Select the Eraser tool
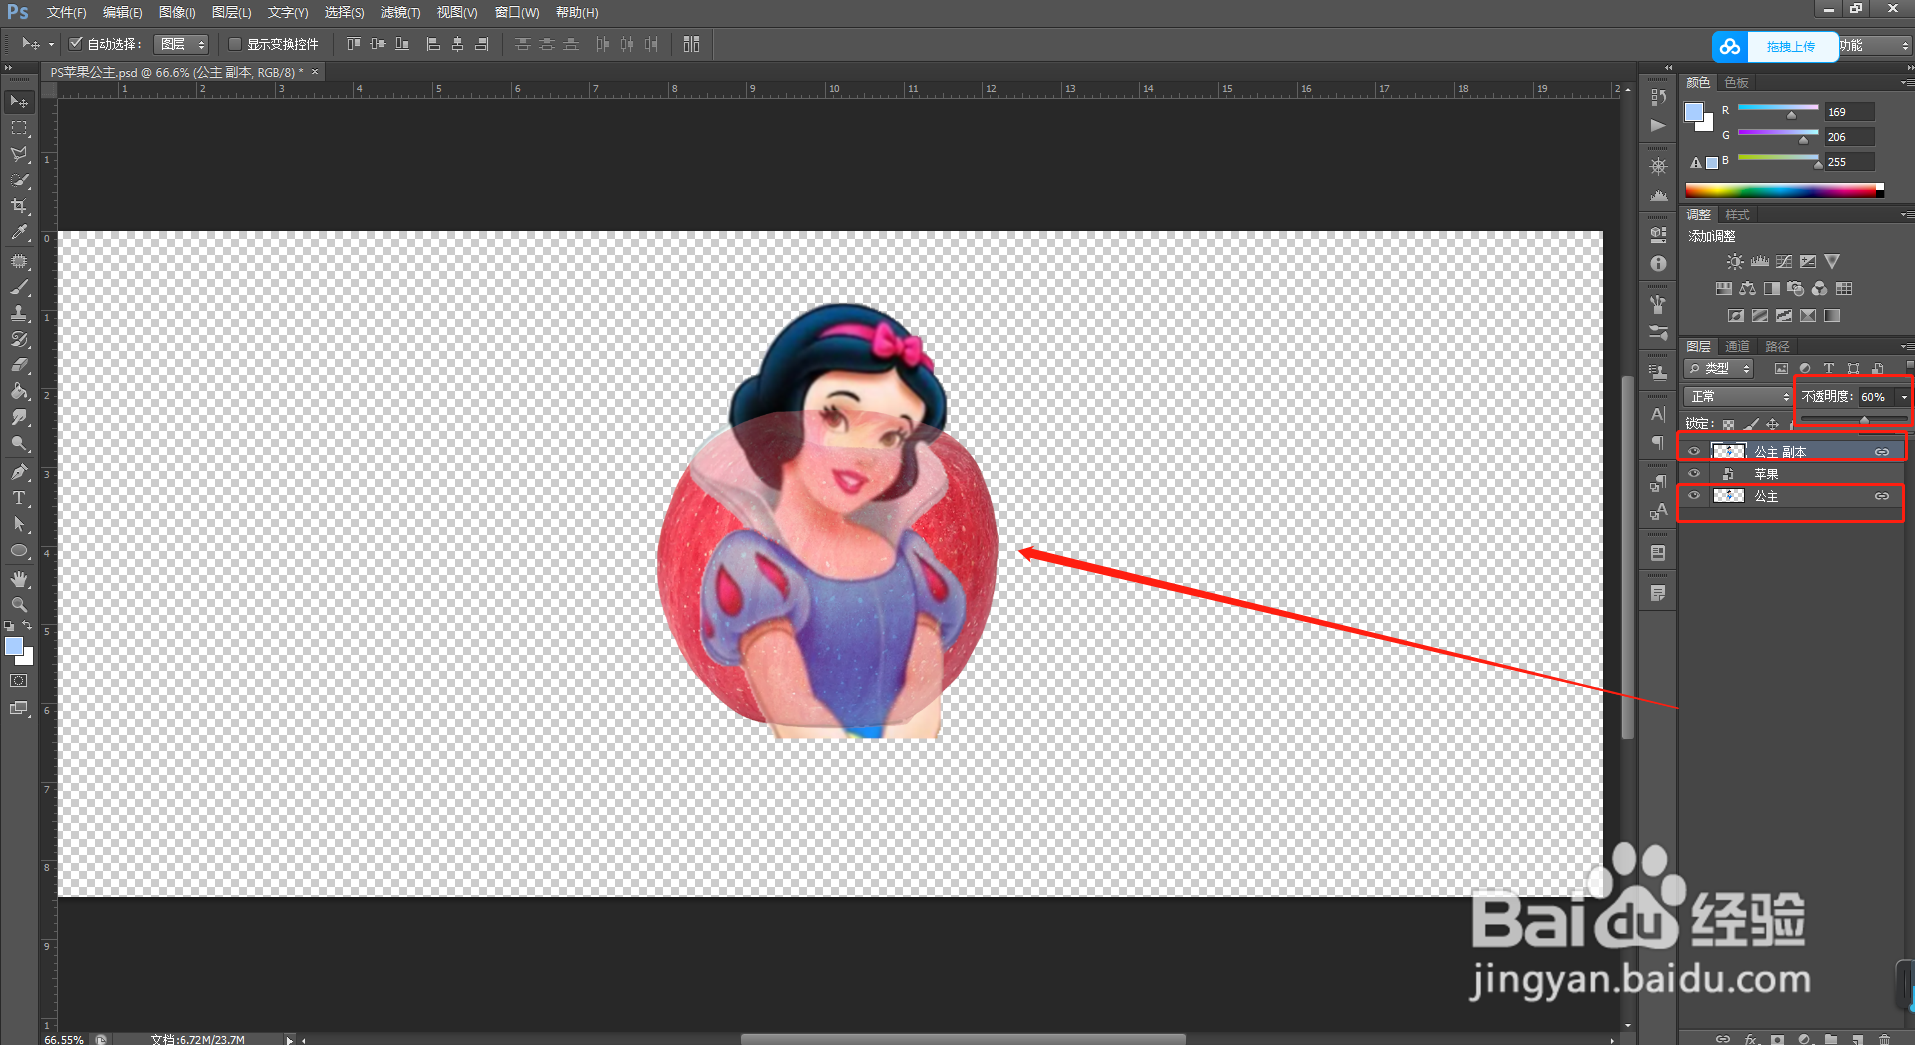This screenshot has height=1045, width=1915. coord(19,365)
